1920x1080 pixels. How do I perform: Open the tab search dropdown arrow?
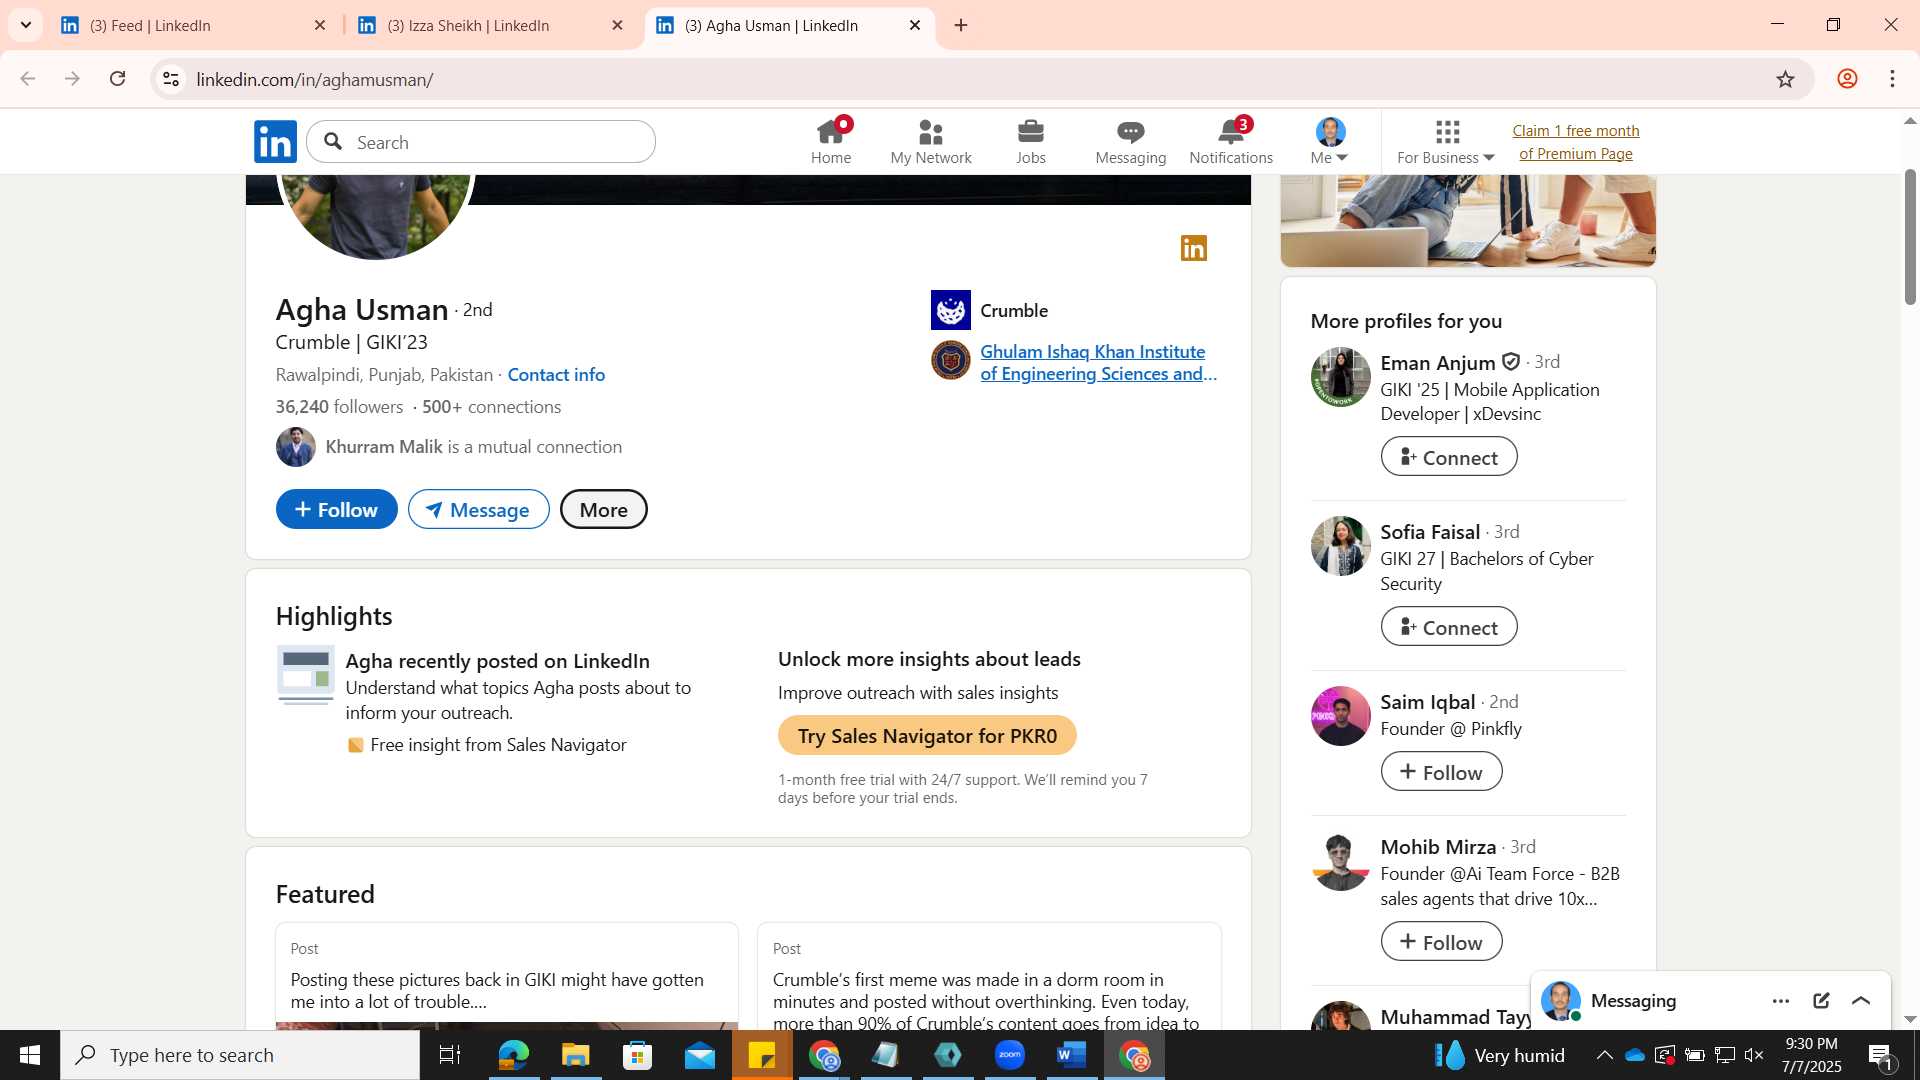pos(26,25)
